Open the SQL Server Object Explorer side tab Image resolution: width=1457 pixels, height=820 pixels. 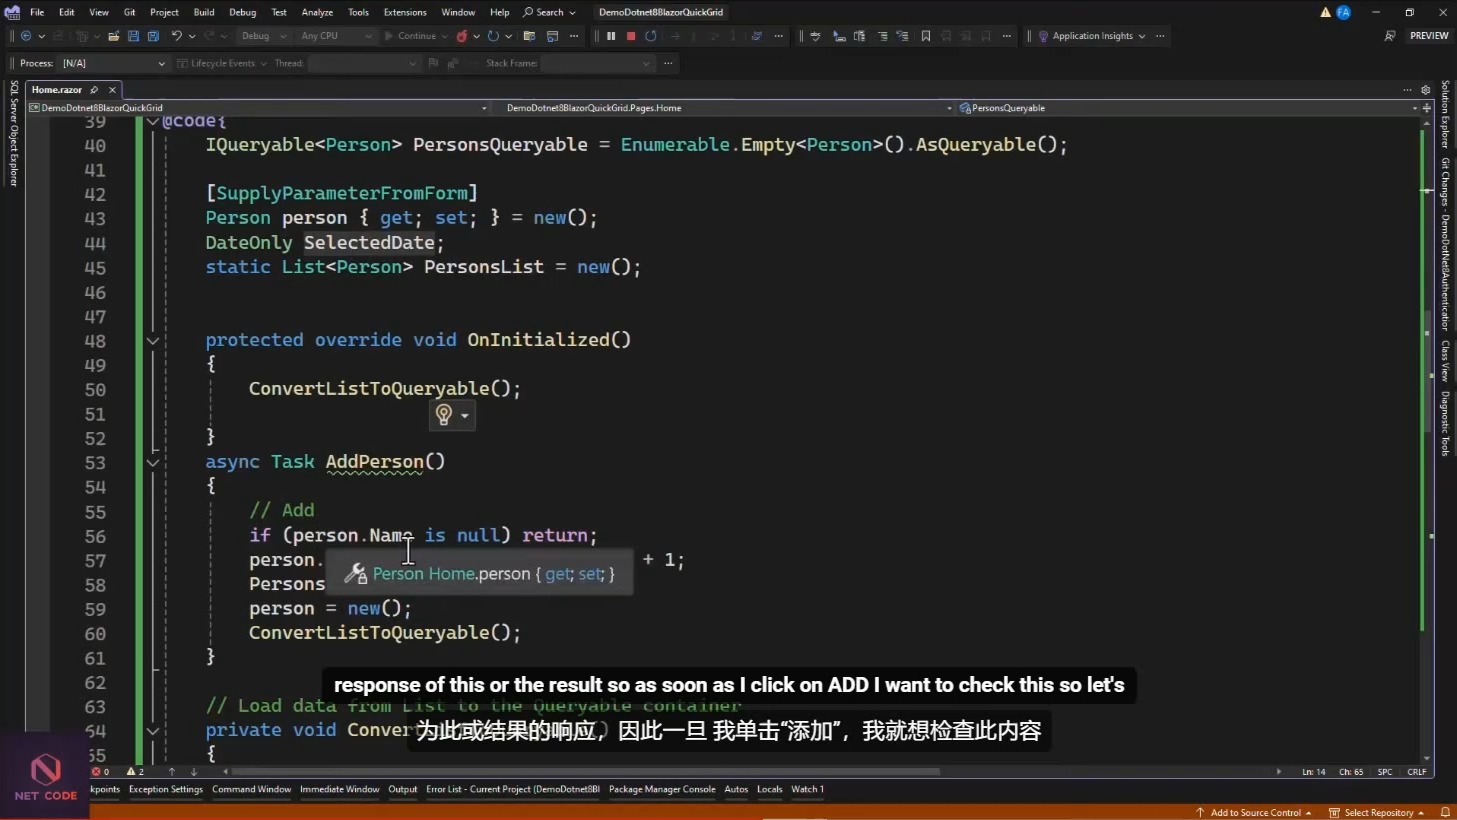[x=14, y=133]
